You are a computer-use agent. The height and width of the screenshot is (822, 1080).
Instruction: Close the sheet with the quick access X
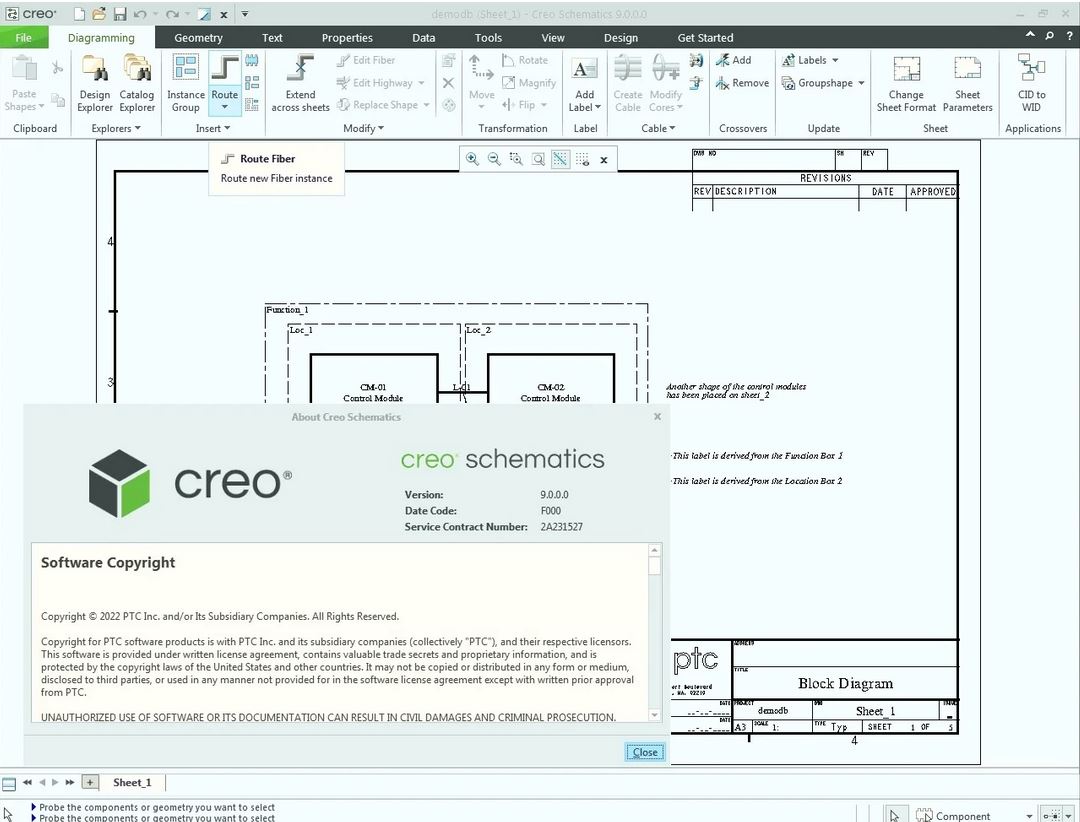coord(224,14)
